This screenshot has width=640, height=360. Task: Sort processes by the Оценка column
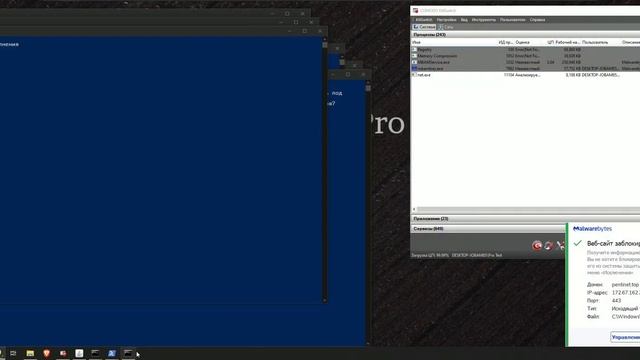(522, 42)
